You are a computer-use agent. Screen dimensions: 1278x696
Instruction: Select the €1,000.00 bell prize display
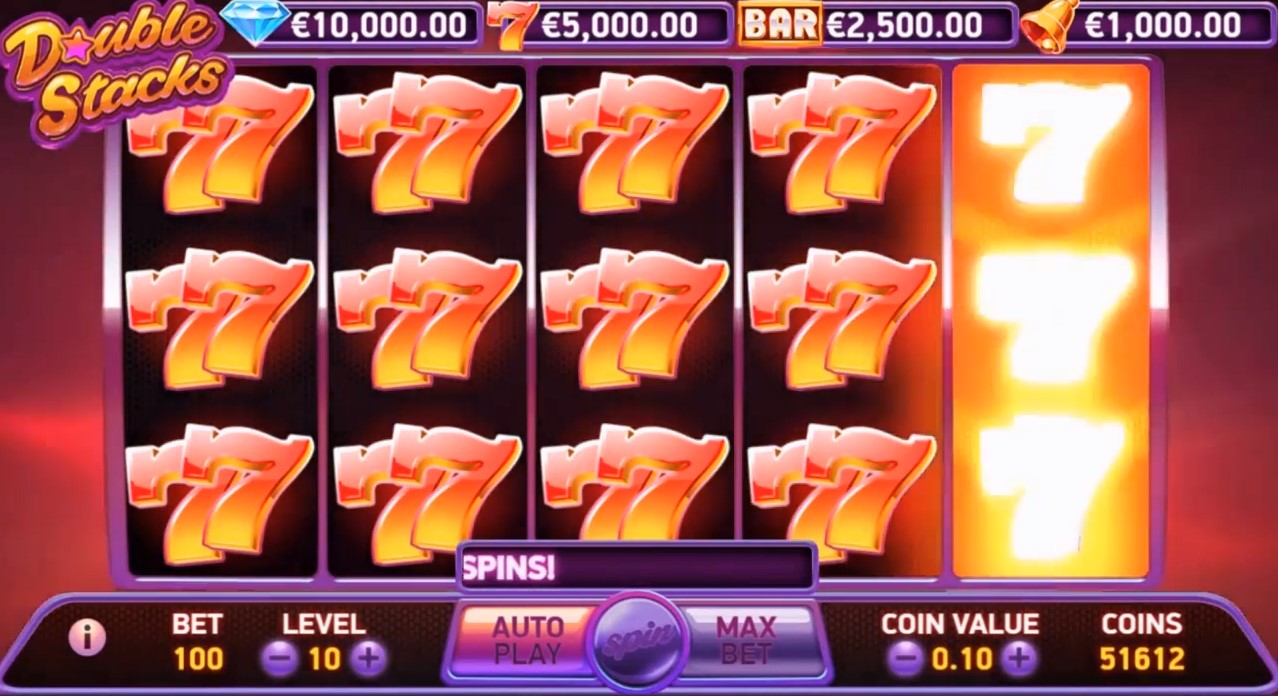pos(1161,24)
